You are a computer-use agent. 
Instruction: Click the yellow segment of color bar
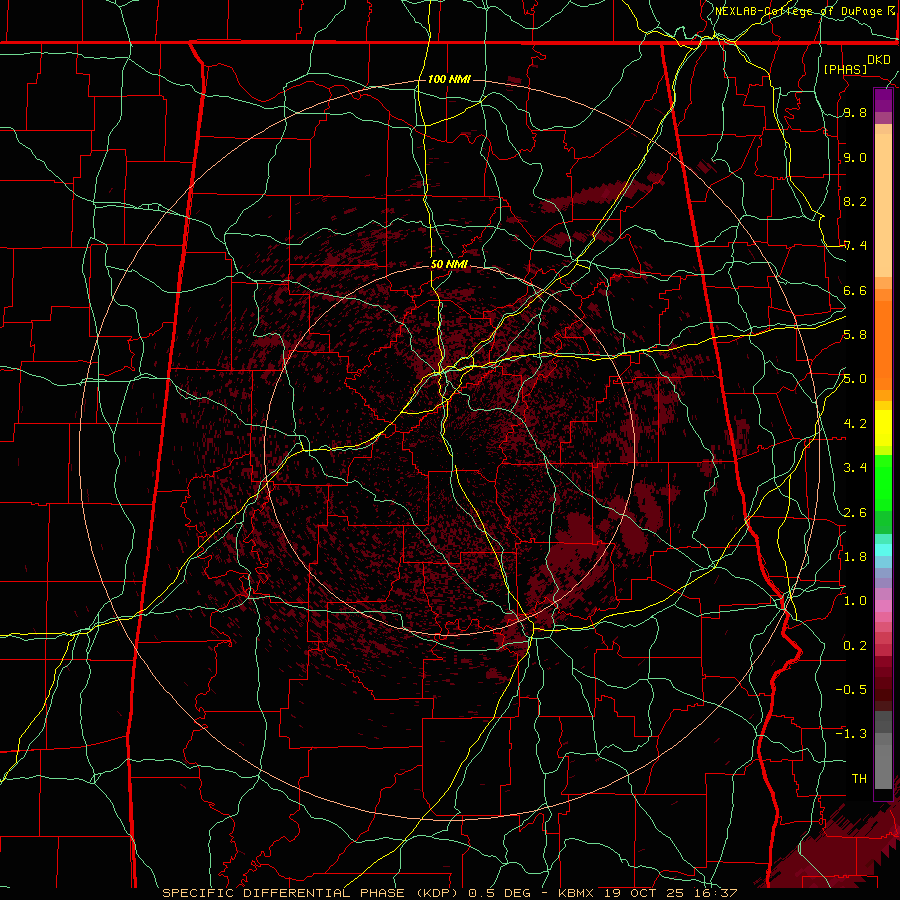coord(883,428)
